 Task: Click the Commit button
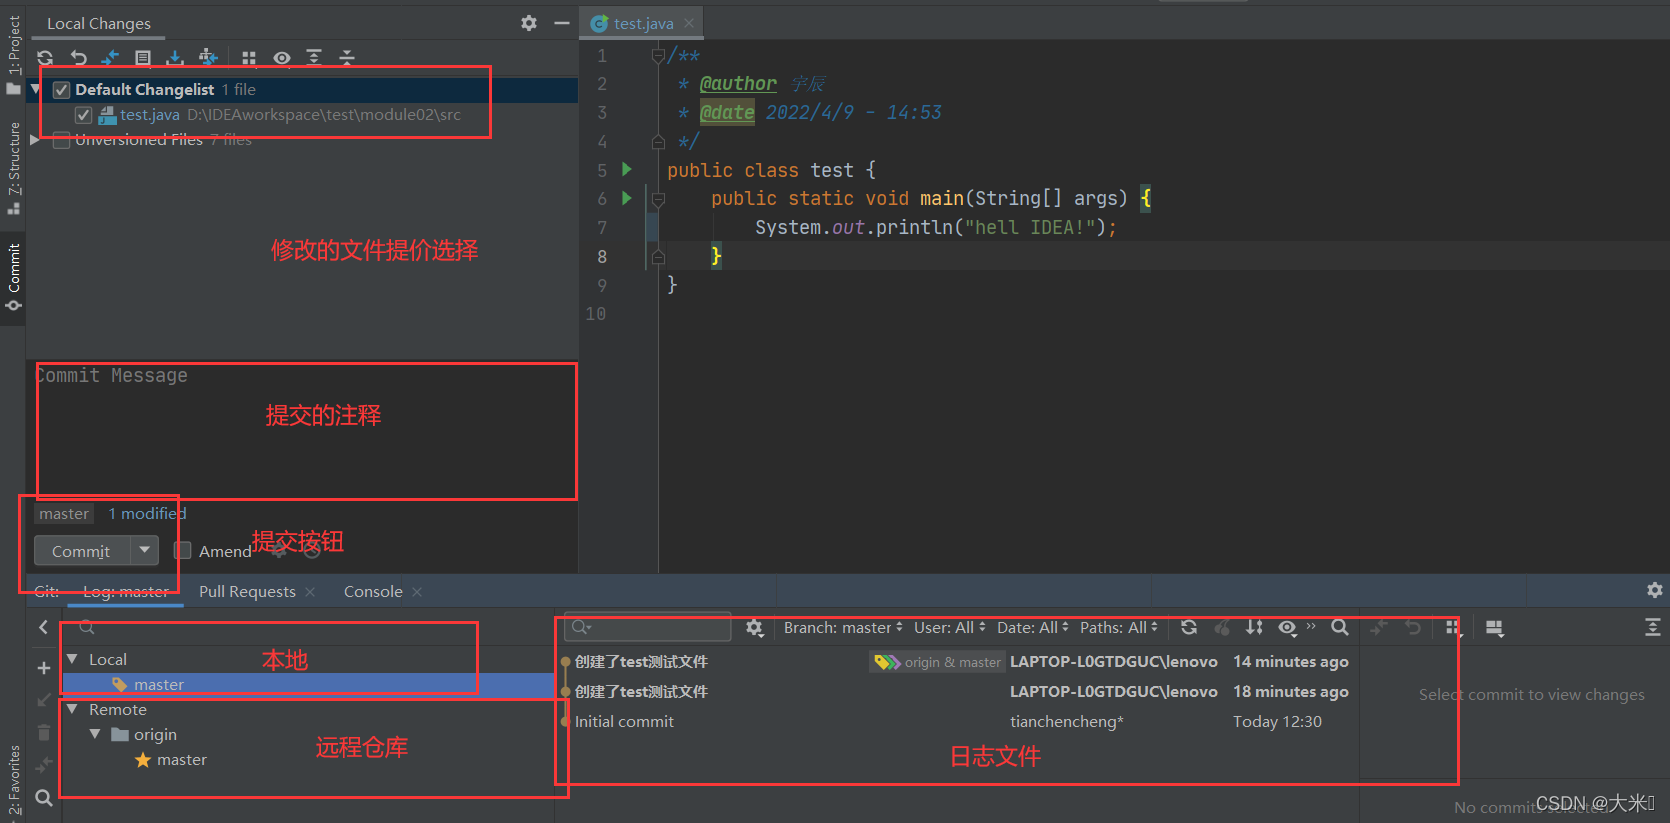click(82, 551)
